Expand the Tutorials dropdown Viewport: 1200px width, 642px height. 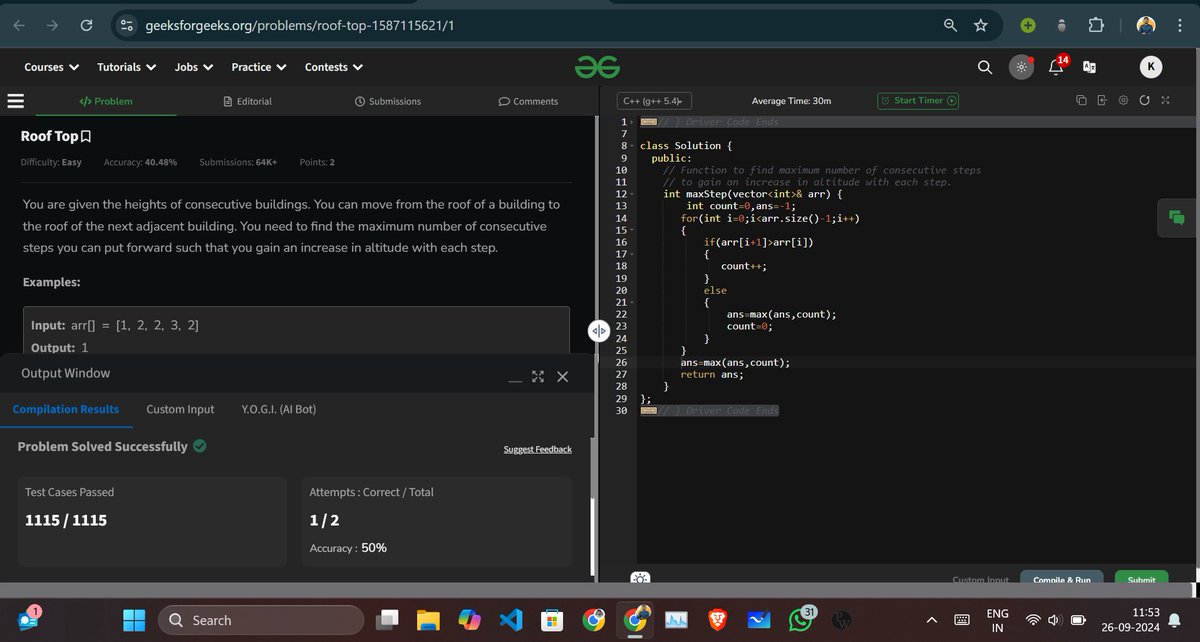point(126,67)
